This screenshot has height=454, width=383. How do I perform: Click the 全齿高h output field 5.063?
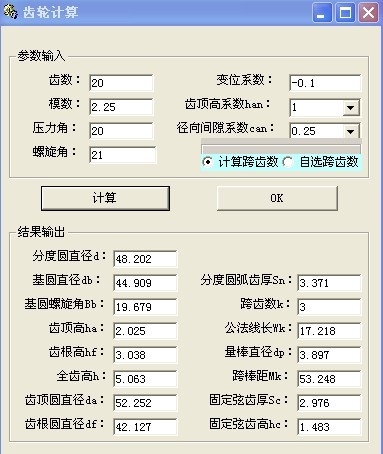(x=145, y=379)
